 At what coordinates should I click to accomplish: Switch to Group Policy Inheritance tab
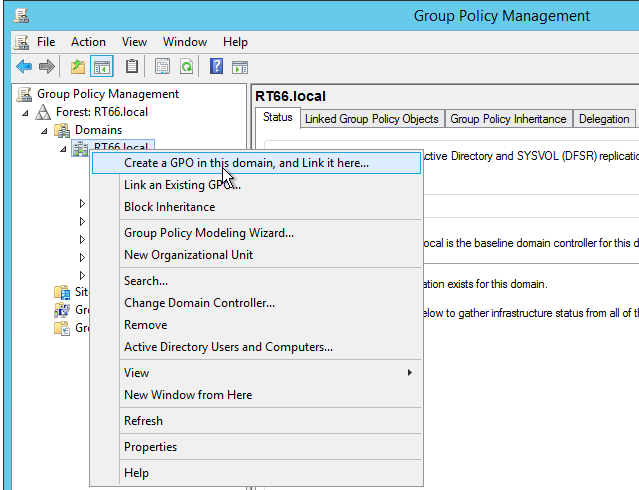(x=508, y=119)
